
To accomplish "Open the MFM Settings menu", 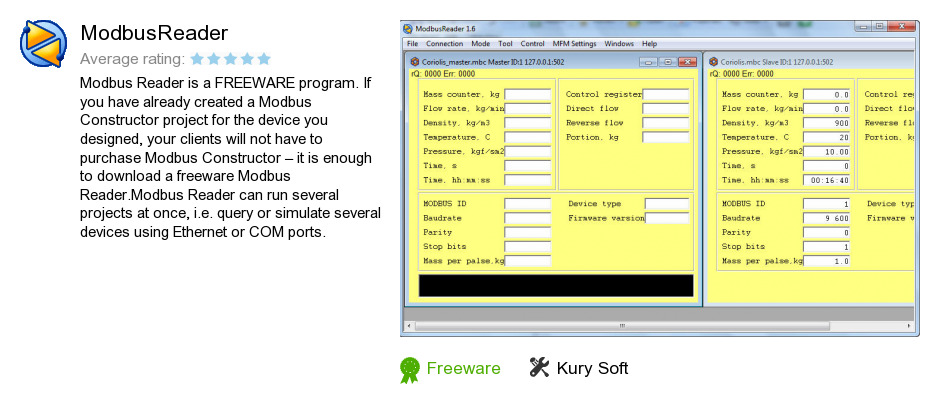I will (574, 44).
